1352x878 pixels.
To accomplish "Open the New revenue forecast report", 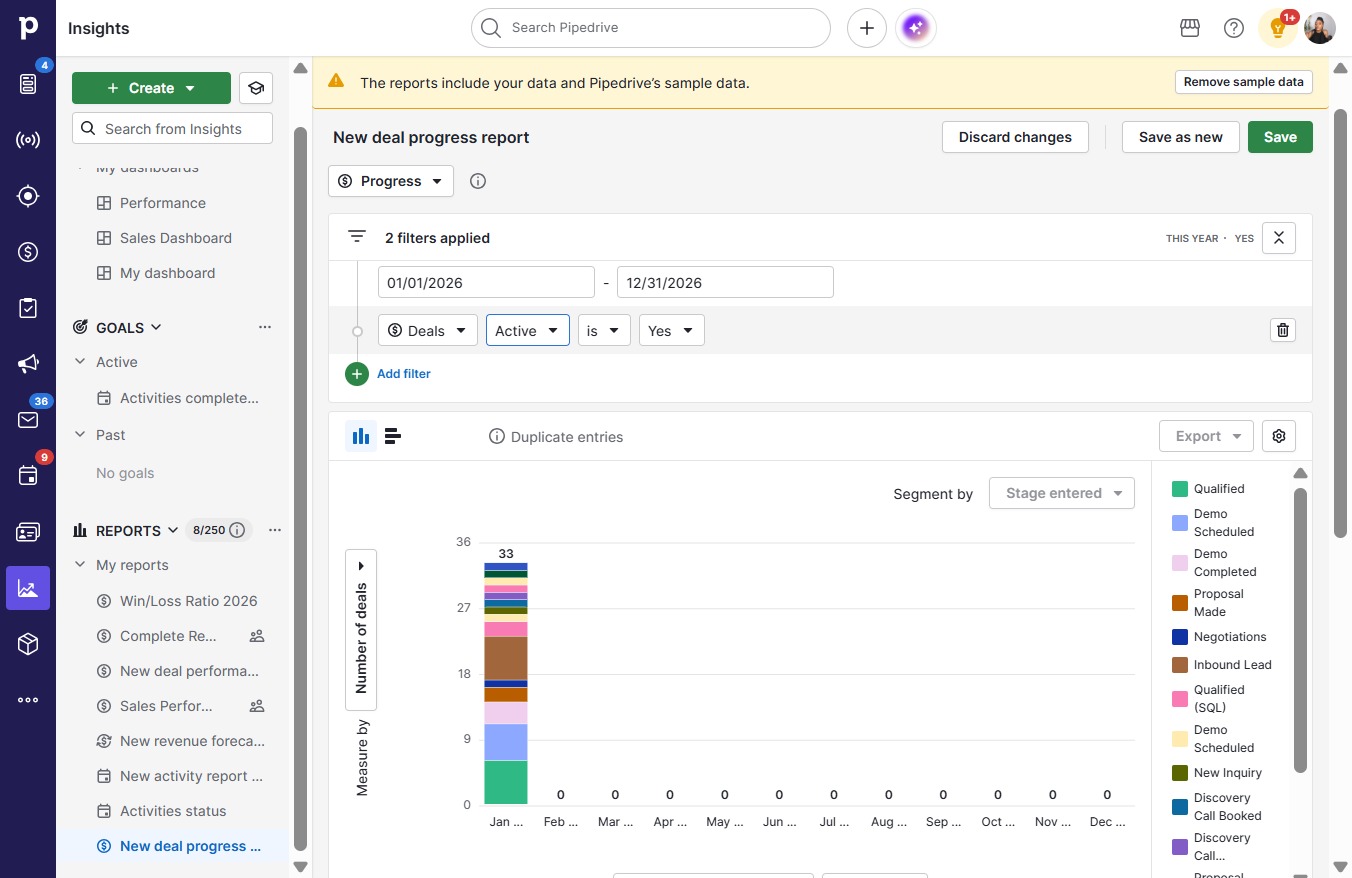I will 193,741.
